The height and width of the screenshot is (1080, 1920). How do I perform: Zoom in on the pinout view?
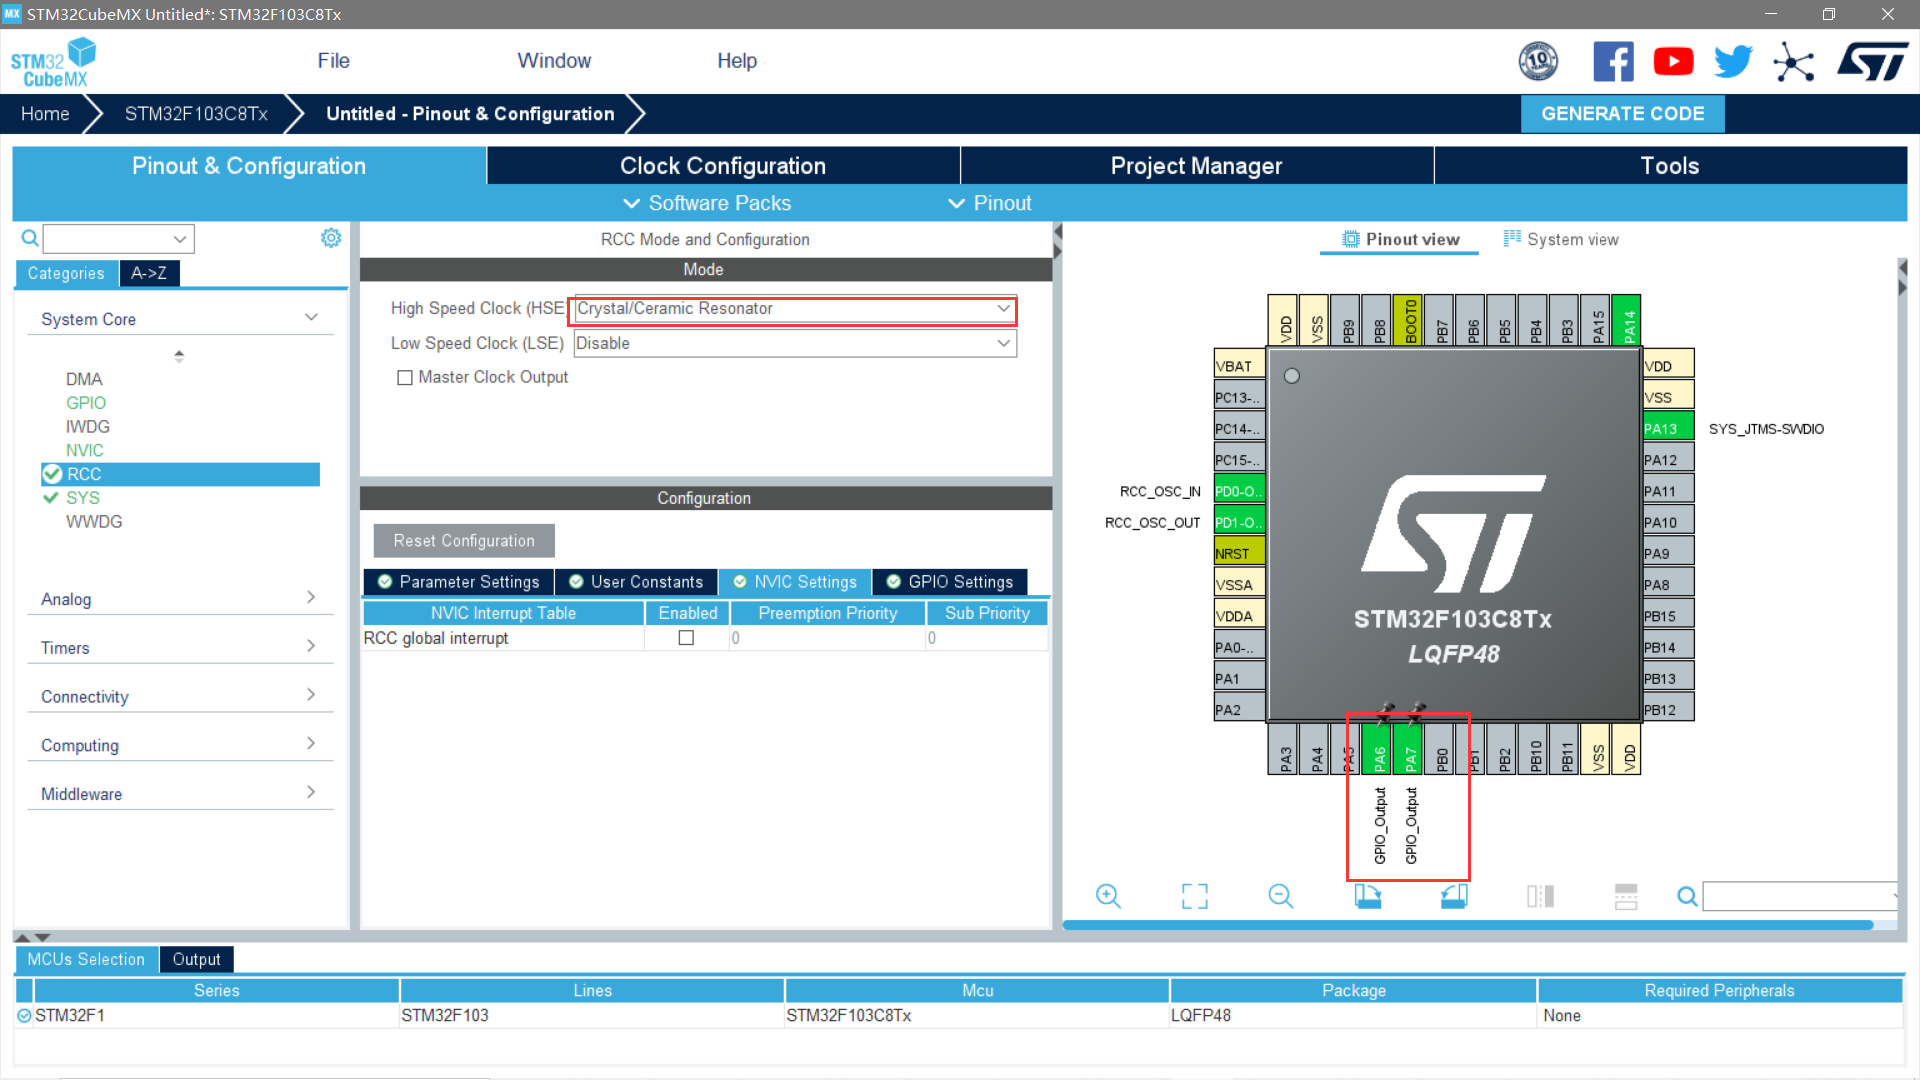click(1108, 896)
